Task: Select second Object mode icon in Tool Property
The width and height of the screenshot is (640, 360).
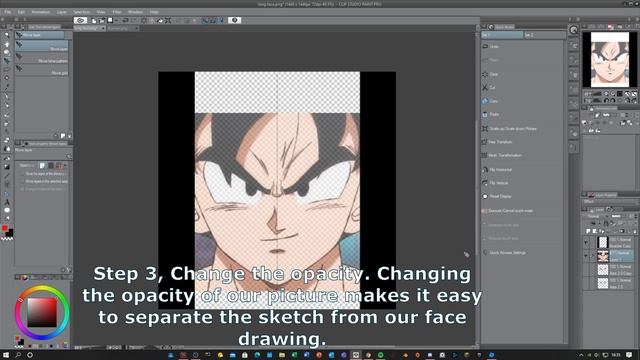Action: [51, 165]
